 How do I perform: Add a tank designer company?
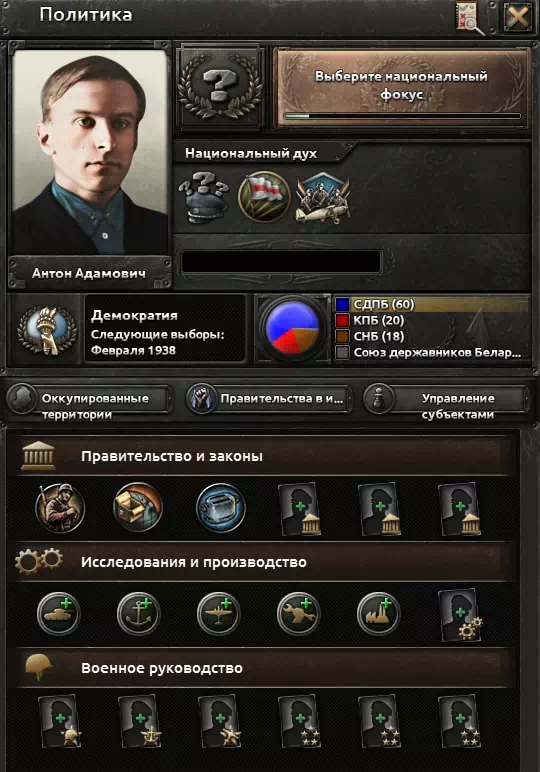pyautogui.click(x=59, y=613)
